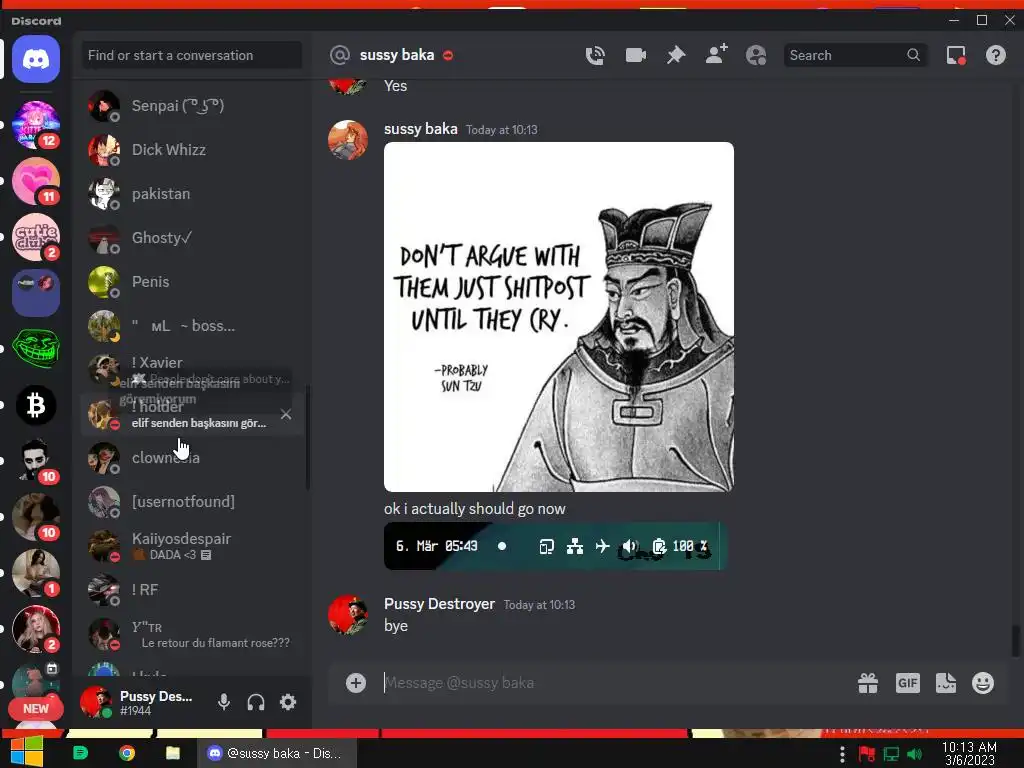Open the Sun Tzu meme image
The image size is (1024, 768).
point(559,317)
